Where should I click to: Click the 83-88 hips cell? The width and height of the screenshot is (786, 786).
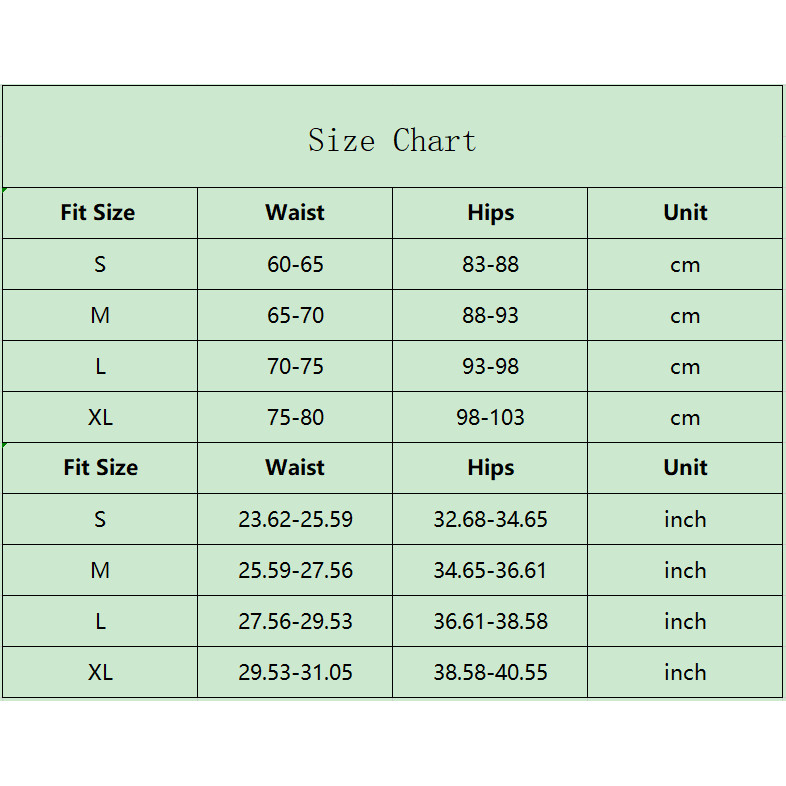(490, 265)
